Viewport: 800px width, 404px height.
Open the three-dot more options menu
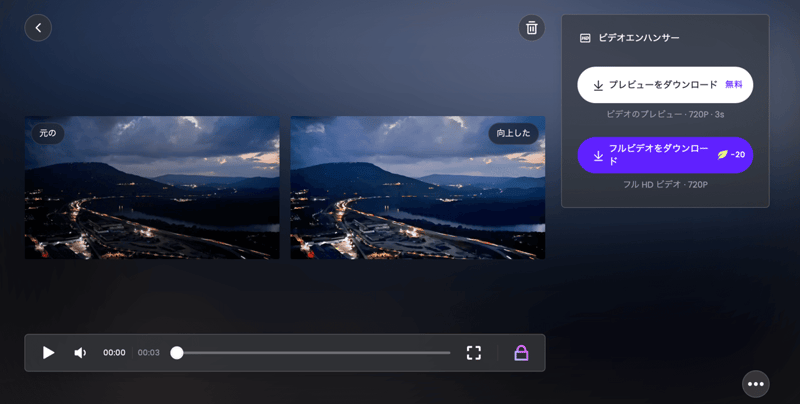(755, 384)
